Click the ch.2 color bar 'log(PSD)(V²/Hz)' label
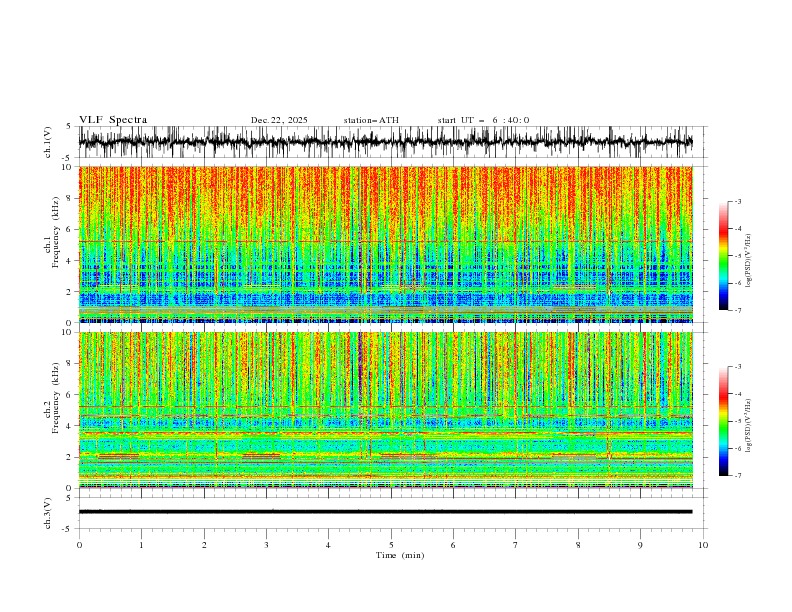Viewport: 792px width, 612px height. [x=749, y=426]
